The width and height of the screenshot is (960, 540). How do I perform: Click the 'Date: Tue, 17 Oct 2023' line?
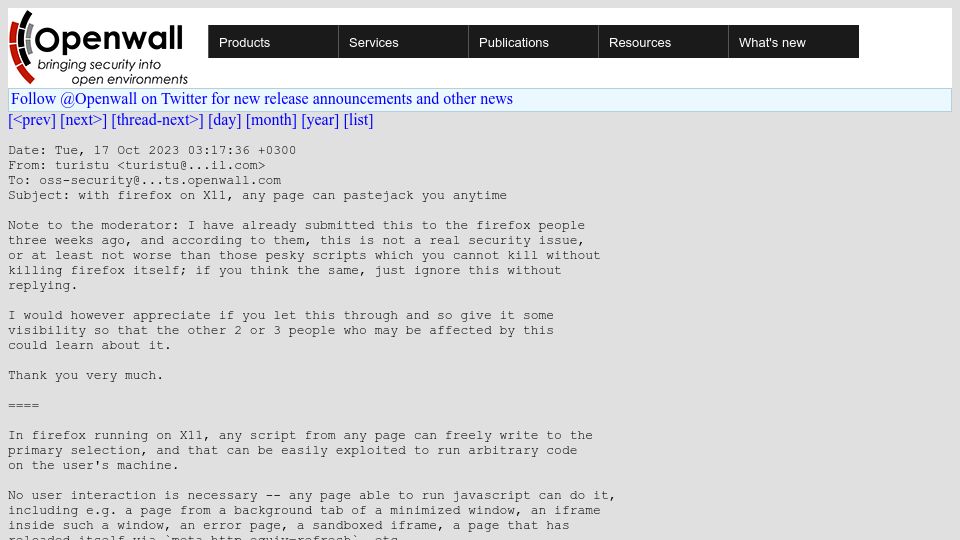point(152,150)
